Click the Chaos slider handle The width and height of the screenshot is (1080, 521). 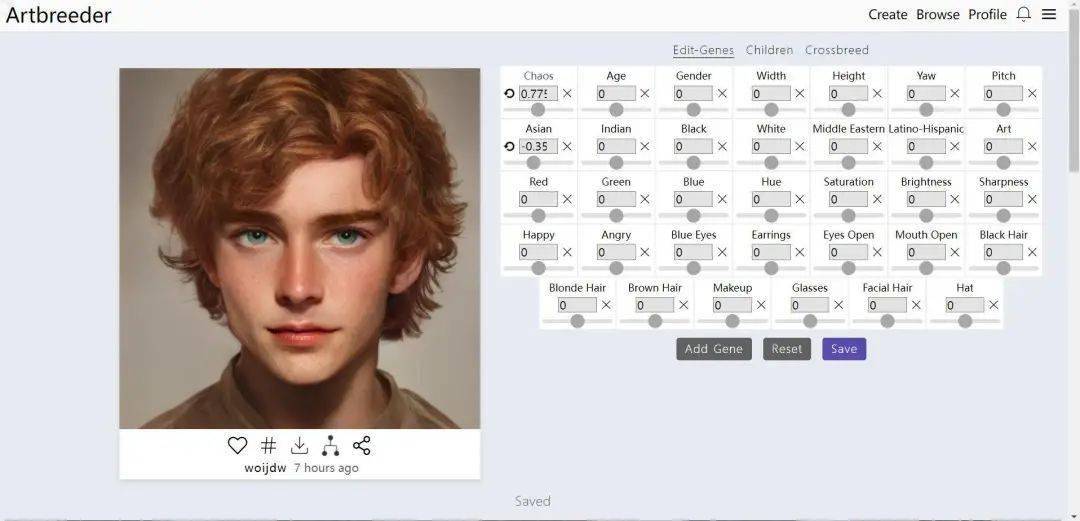click(538, 110)
